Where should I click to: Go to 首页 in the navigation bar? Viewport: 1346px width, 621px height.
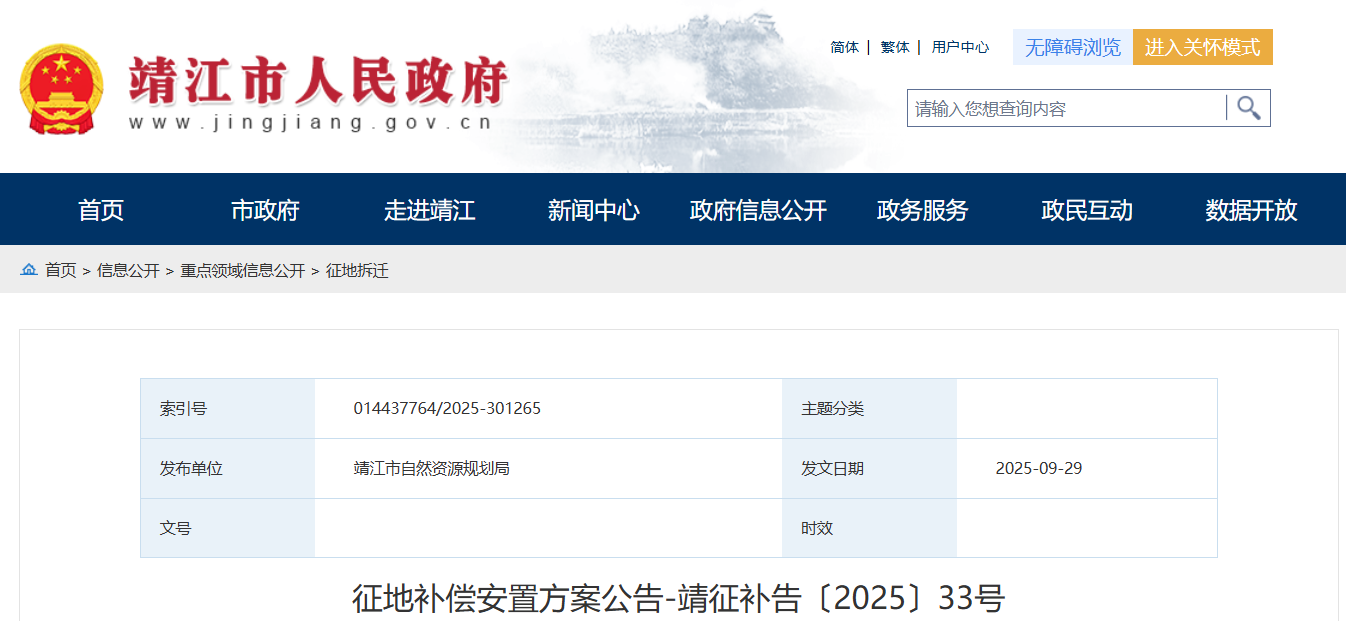101,210
